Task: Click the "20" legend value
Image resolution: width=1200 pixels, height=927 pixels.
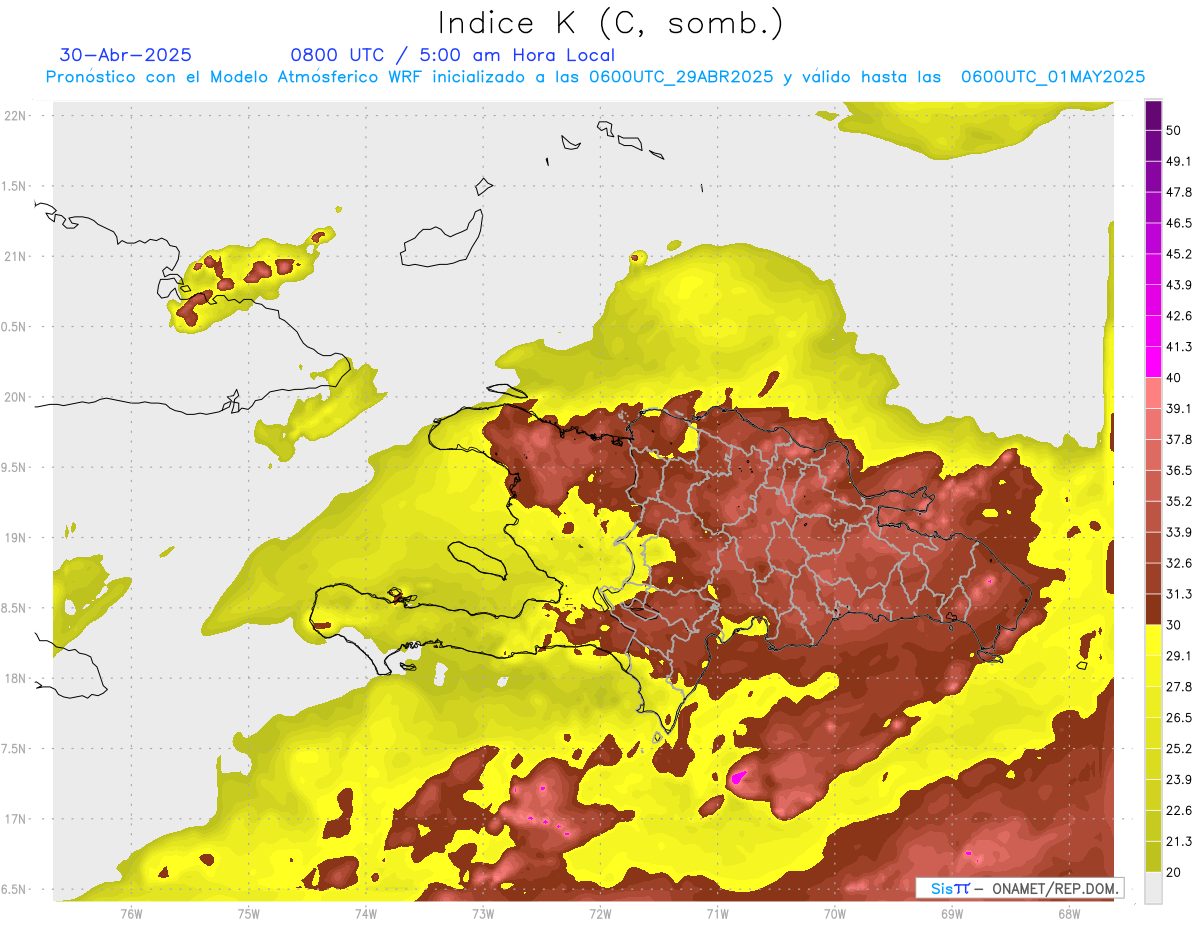Action: coord(1174,872)
